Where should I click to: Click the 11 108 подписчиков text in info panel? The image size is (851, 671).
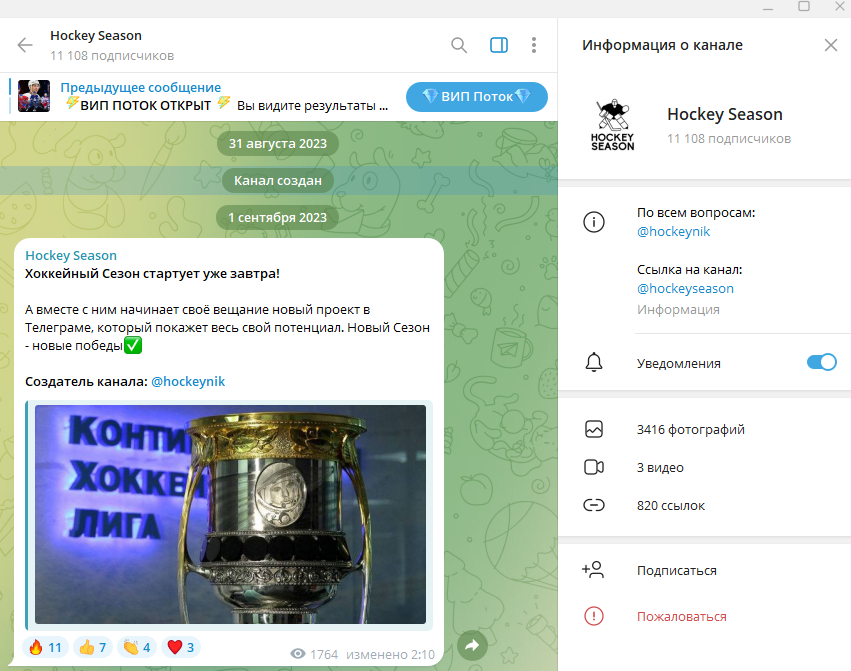click(x=729, y=139)
